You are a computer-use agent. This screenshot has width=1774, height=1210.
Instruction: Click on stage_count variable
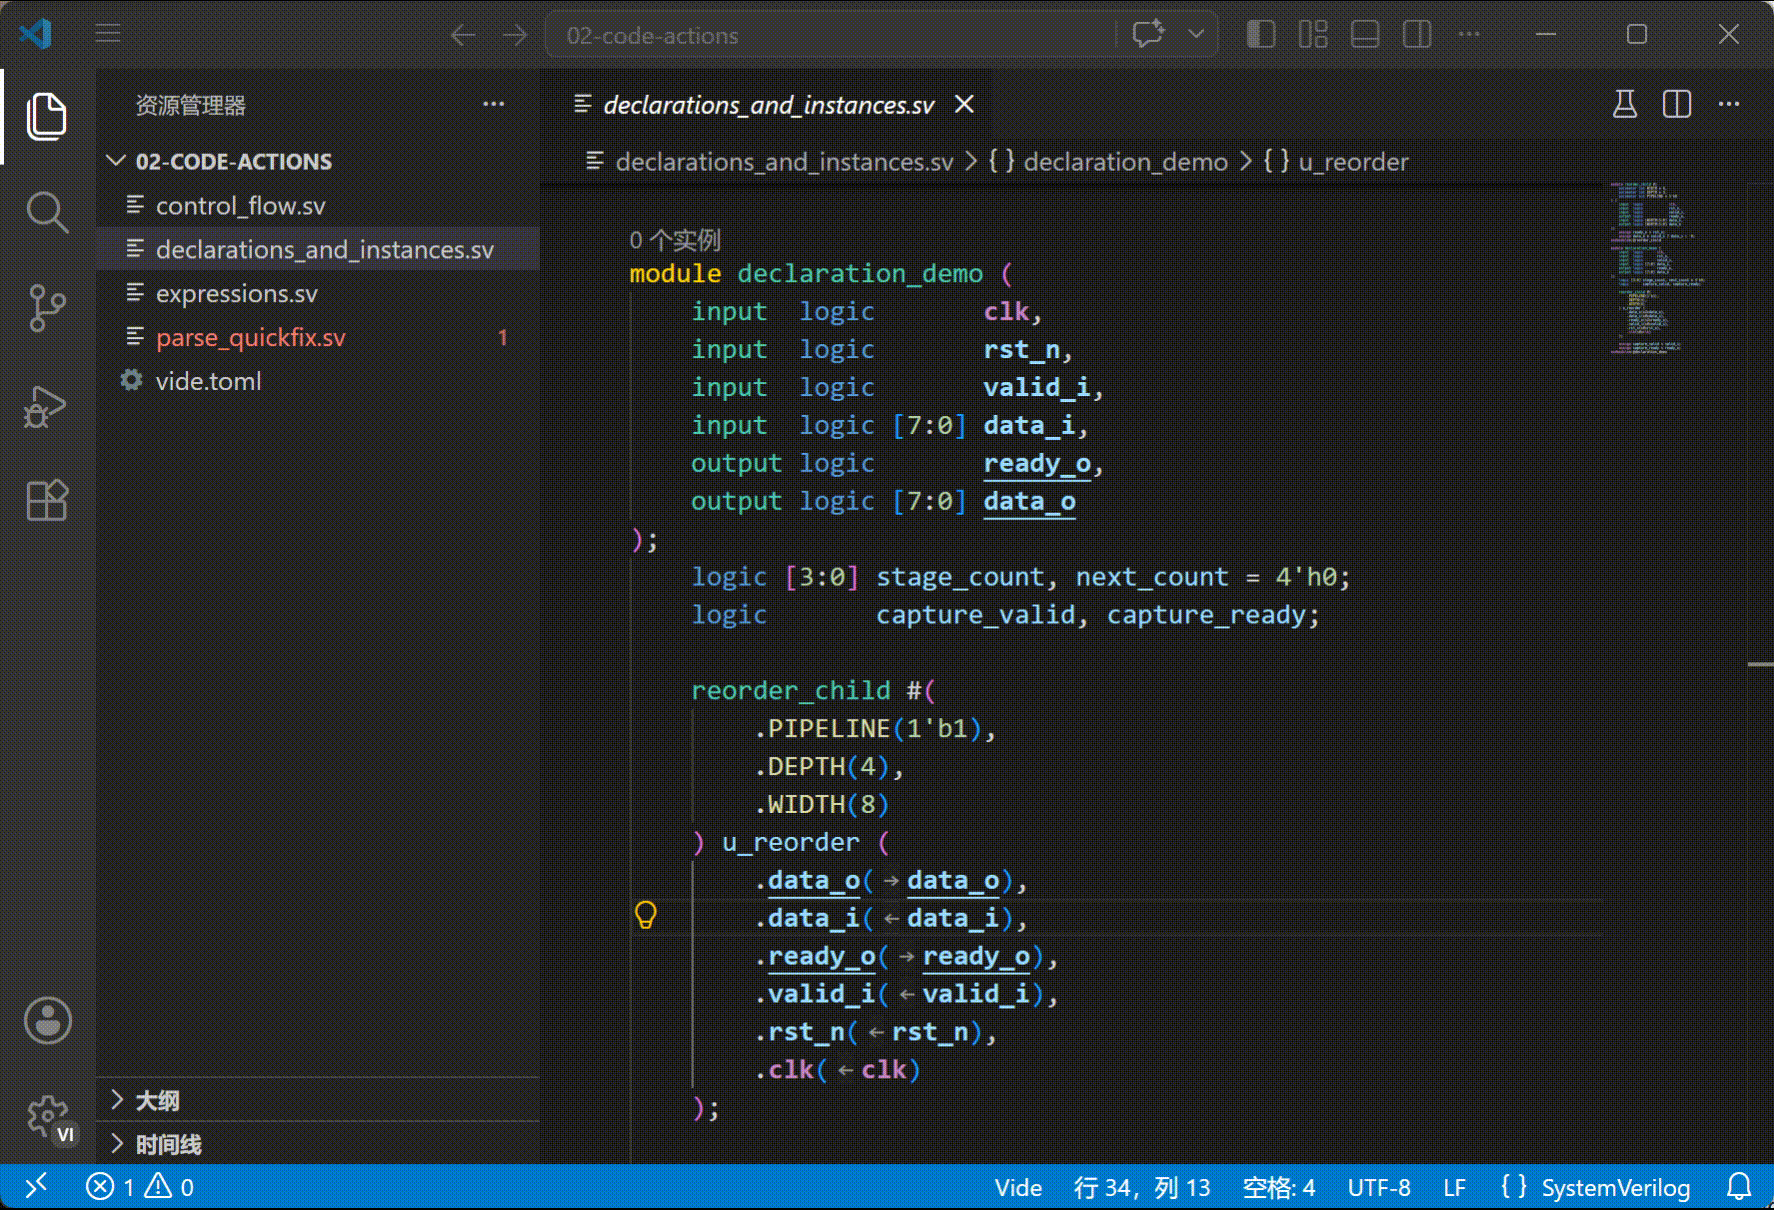tap(960, 577)
